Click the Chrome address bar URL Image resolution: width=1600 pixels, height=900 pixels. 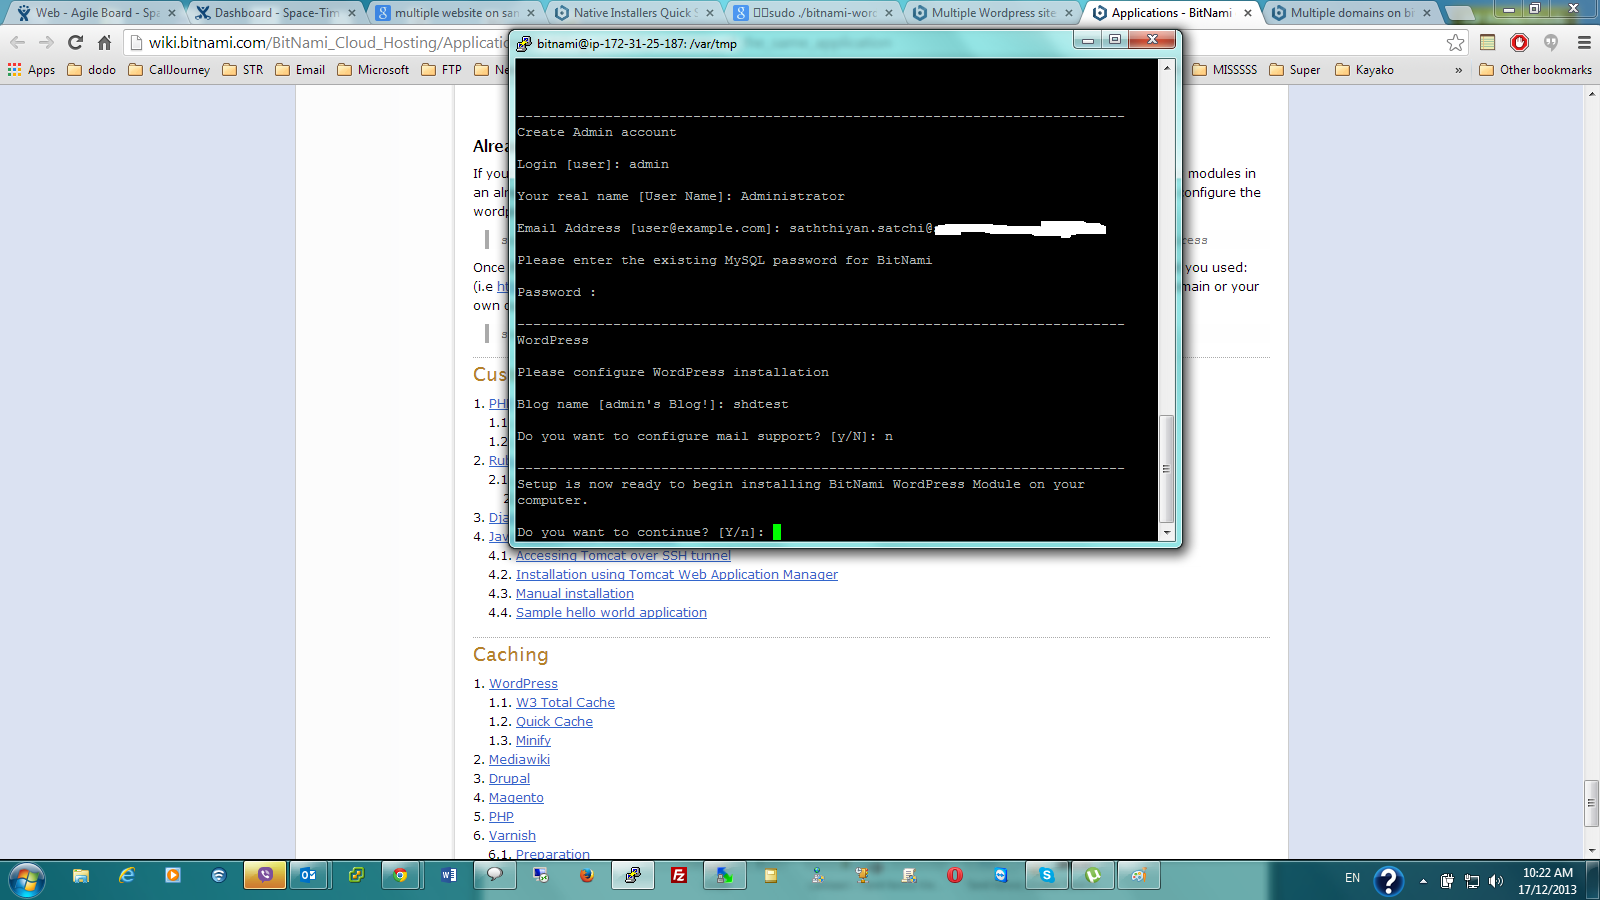(329, 43)
